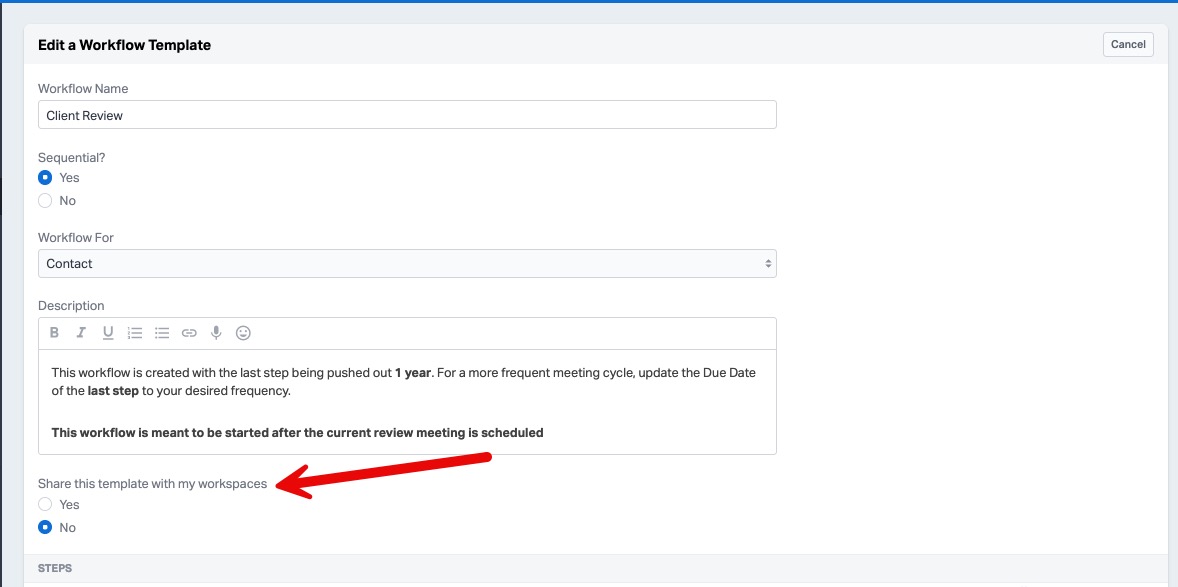This screenshot has width=1178, height=587.
Task: Select No under Sequential
Action: click(x=45, y=201)
